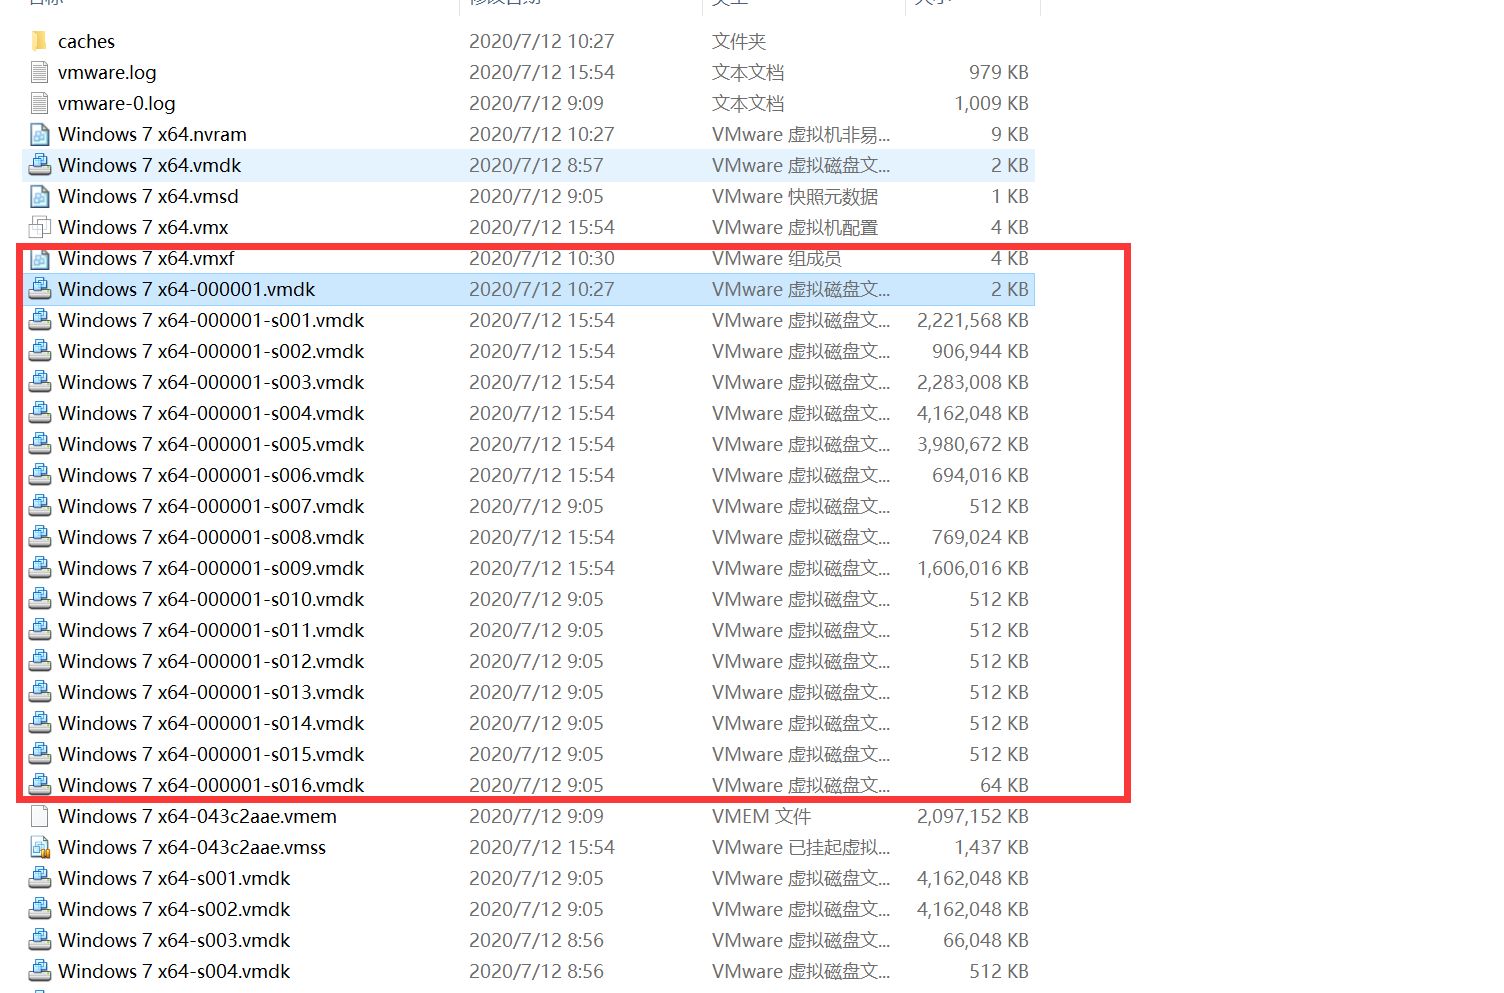Select file name Windows 7 x64.vmx
Screen dimensions: 1504x993
coord(143,227)
